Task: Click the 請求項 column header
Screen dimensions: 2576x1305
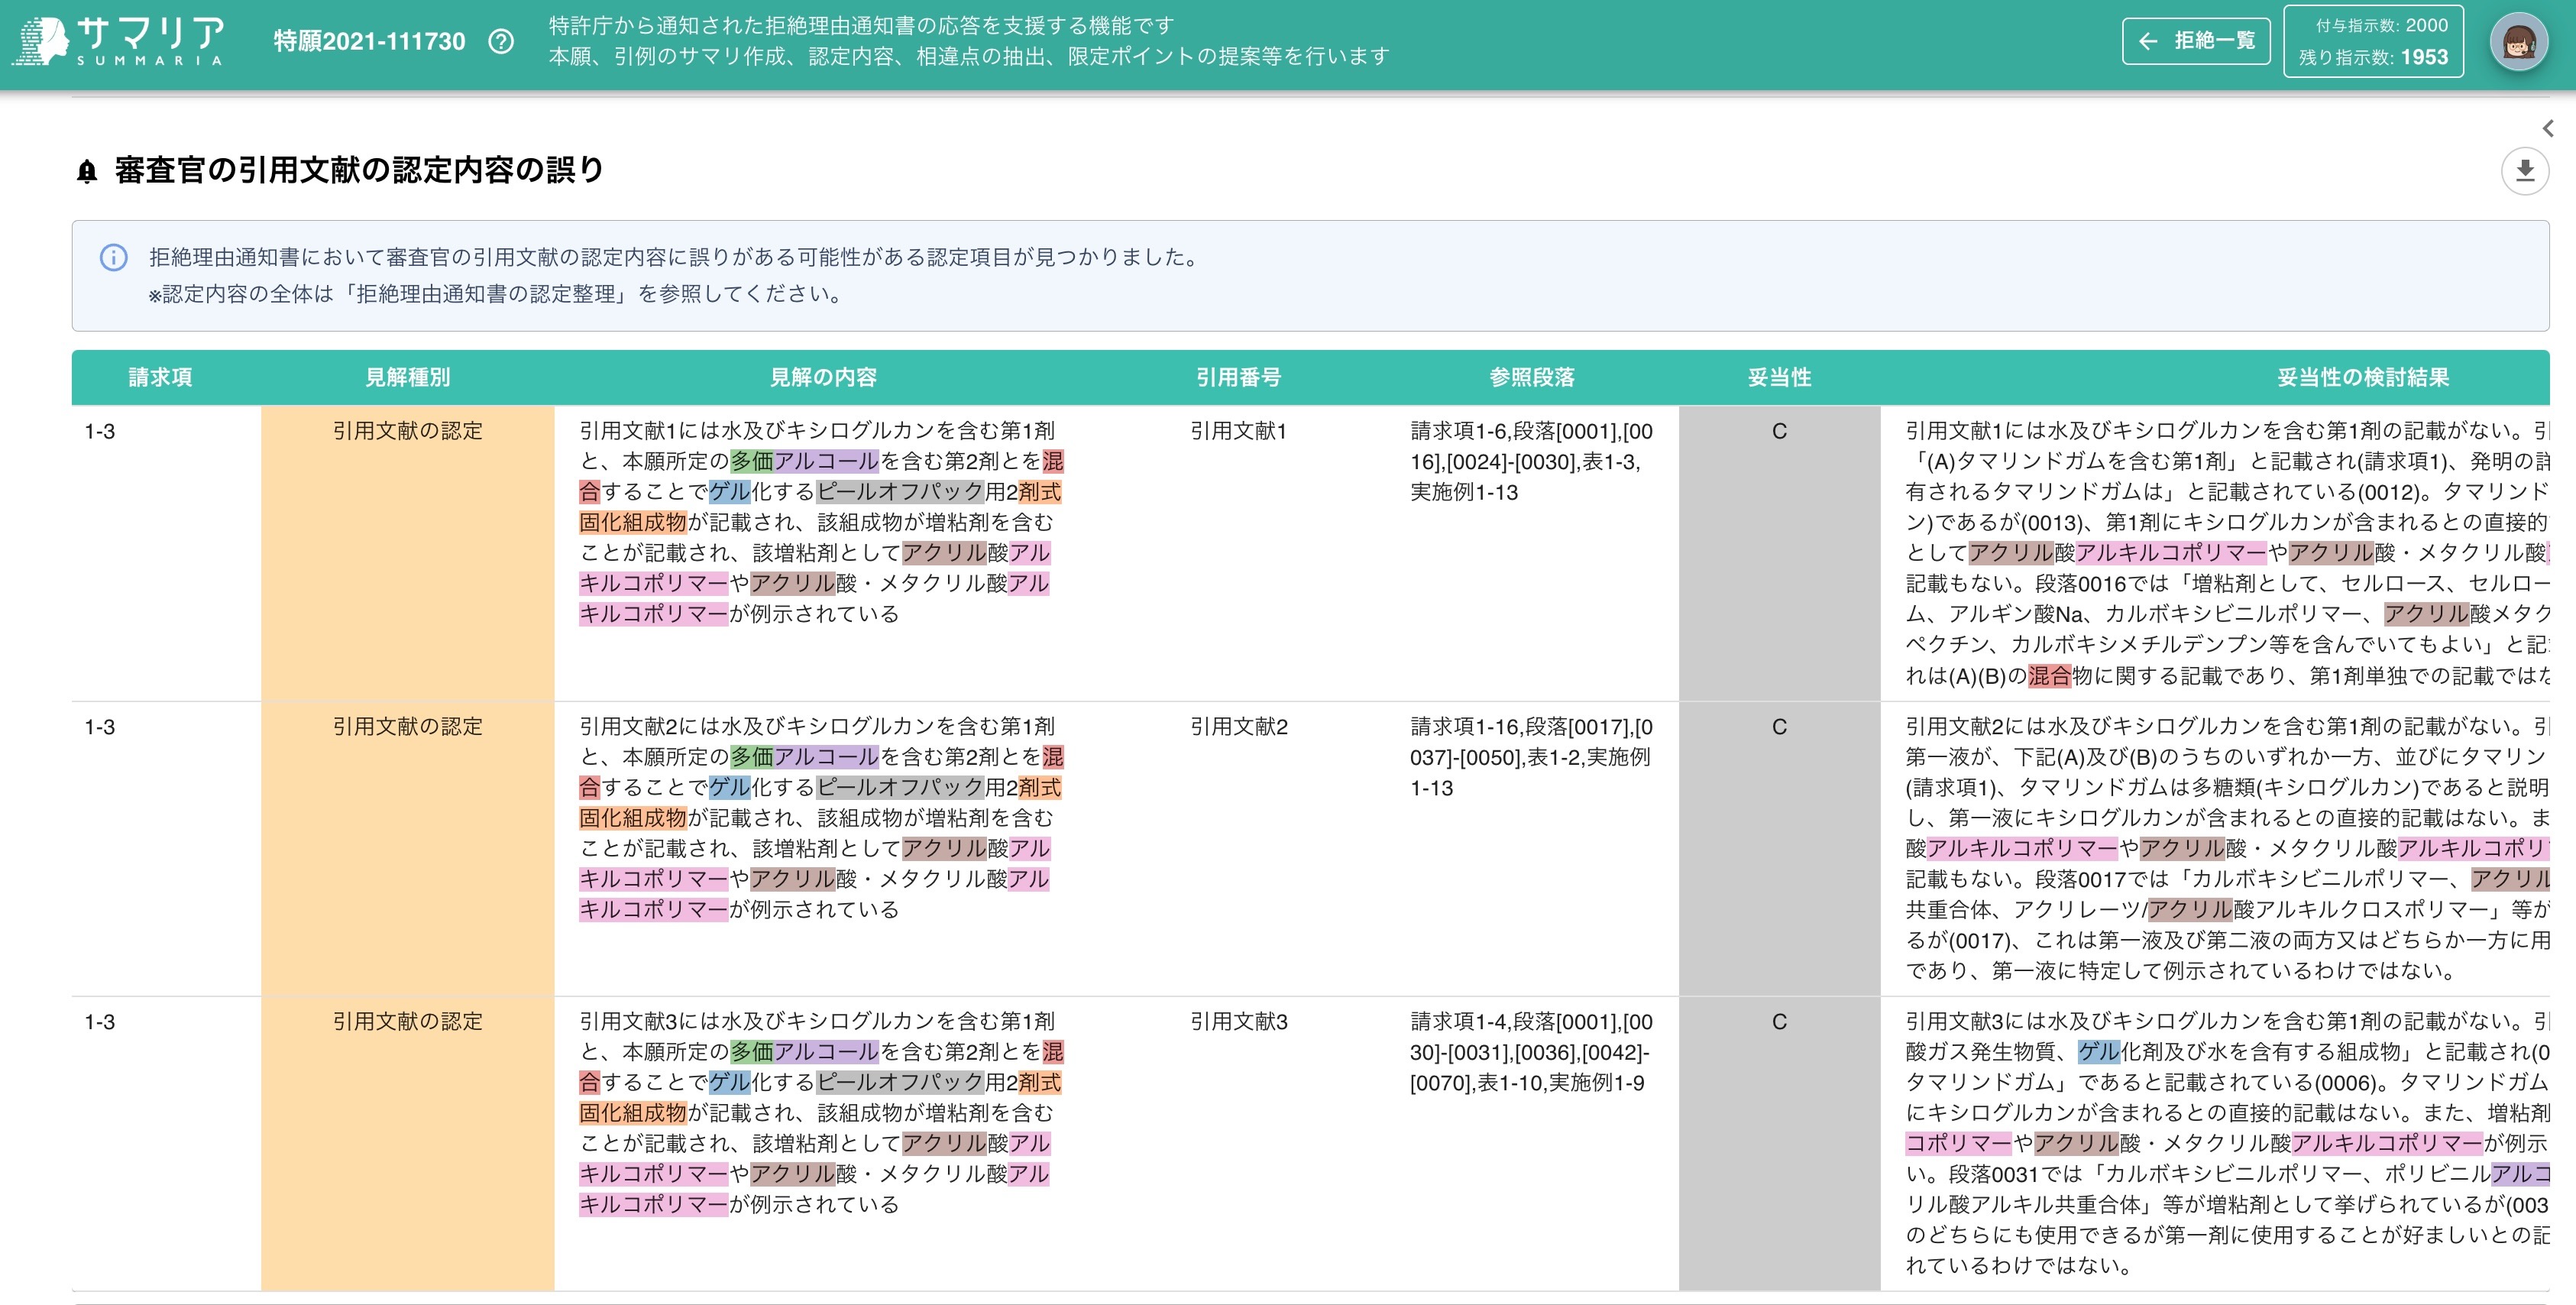Action: pos(160,377)
